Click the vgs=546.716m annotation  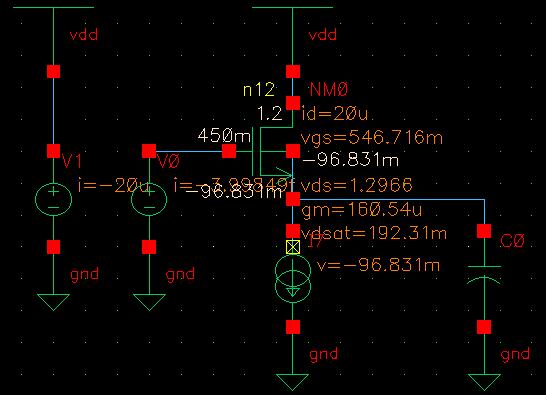point(372,138)
